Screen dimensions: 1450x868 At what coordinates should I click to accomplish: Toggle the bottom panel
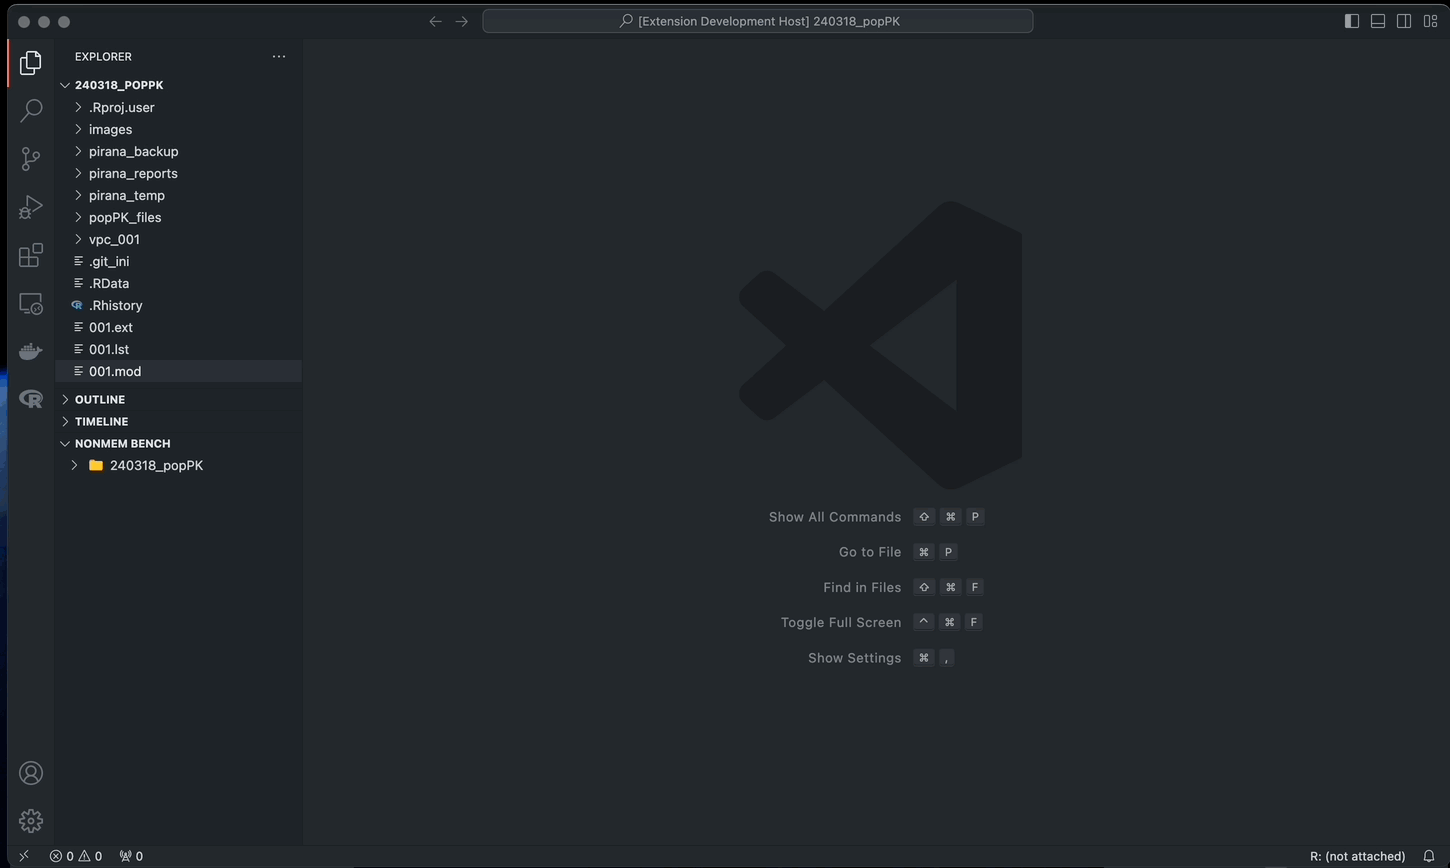(1378, 21)
